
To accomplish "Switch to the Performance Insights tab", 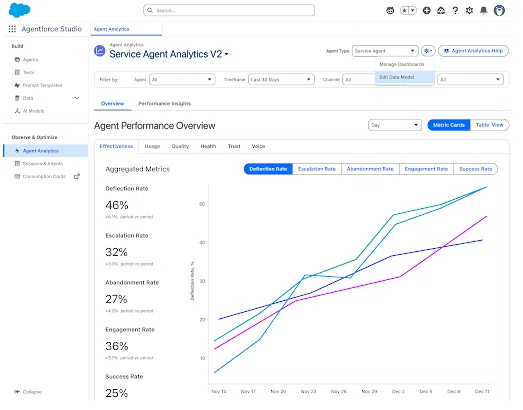I will click(165, 104).
